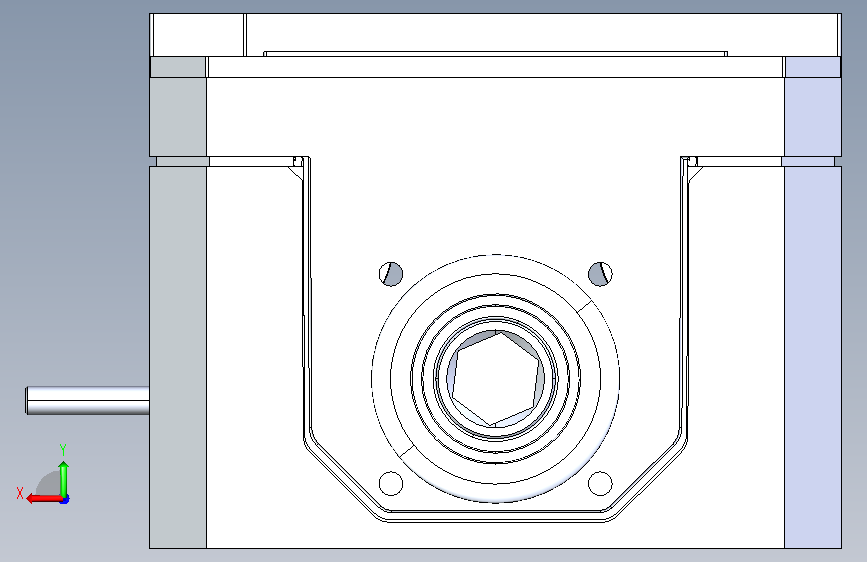867x562 pixels.
Task: Click the green Y axis arrow of the triad
Action: (x=64, y=479)
